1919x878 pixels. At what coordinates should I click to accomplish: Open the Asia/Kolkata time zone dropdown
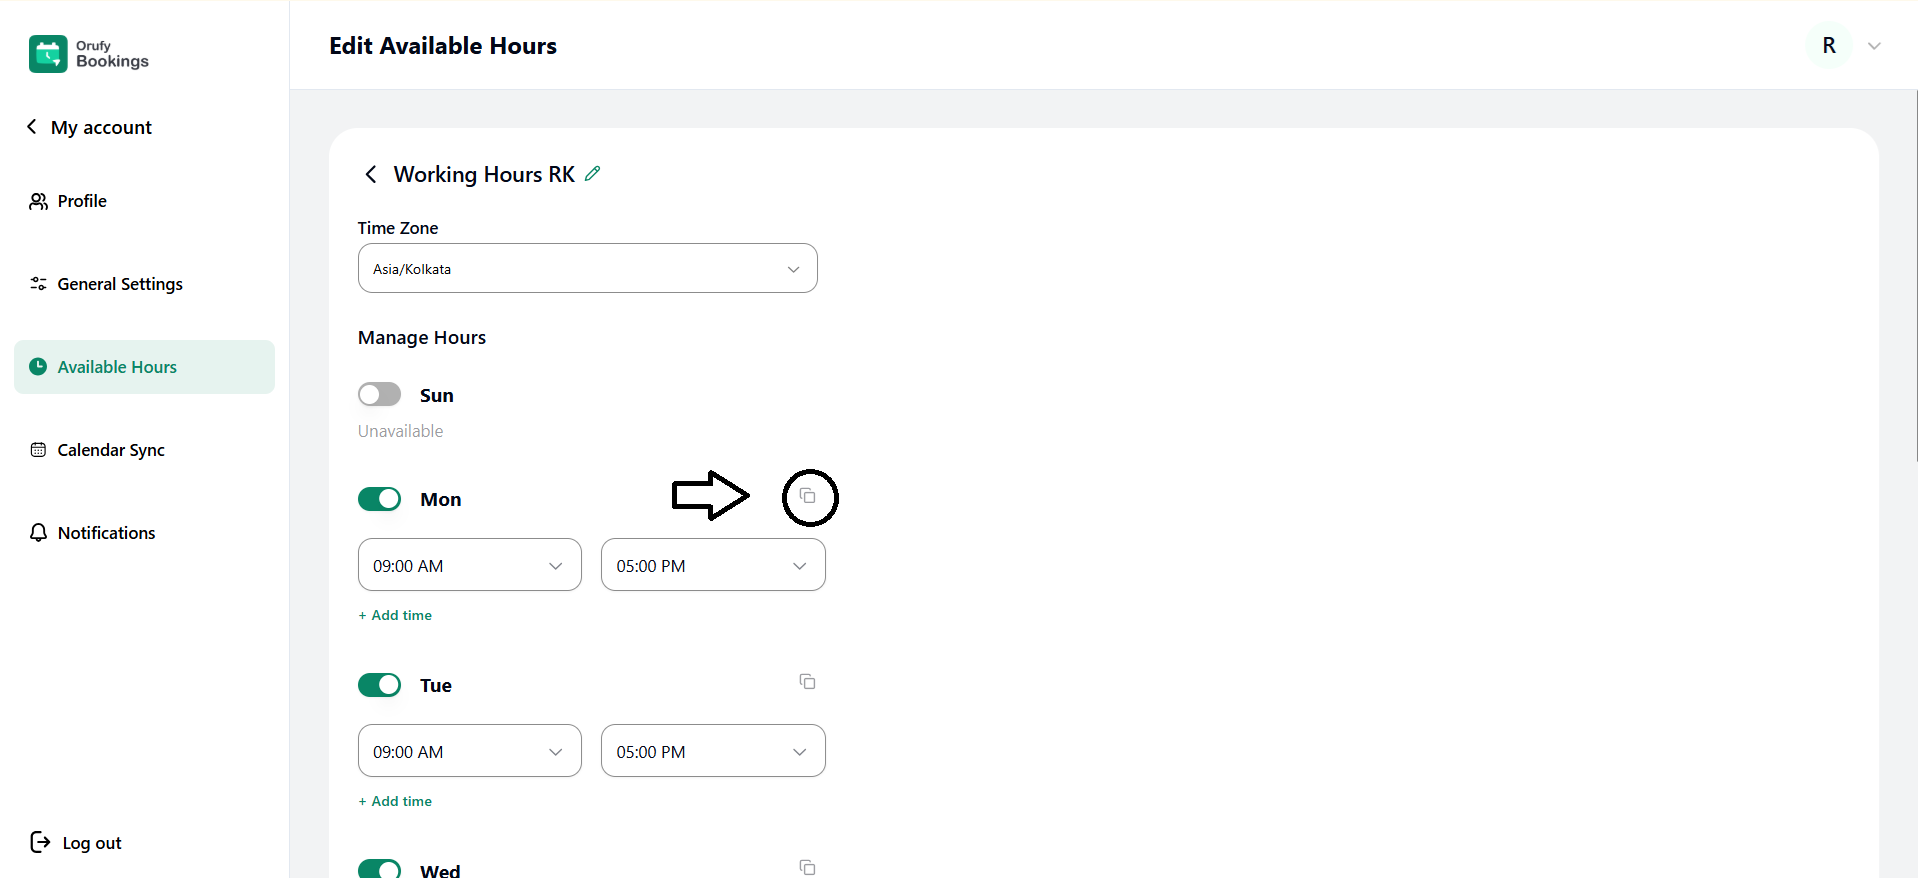[x=587, y=269]
